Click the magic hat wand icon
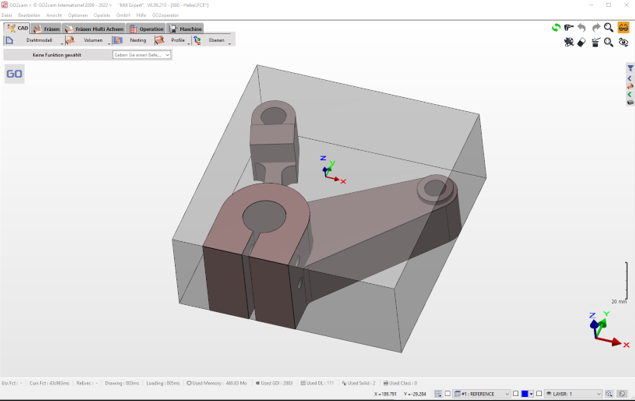Viewport: 635px width, 401px height. coord(595,42)
